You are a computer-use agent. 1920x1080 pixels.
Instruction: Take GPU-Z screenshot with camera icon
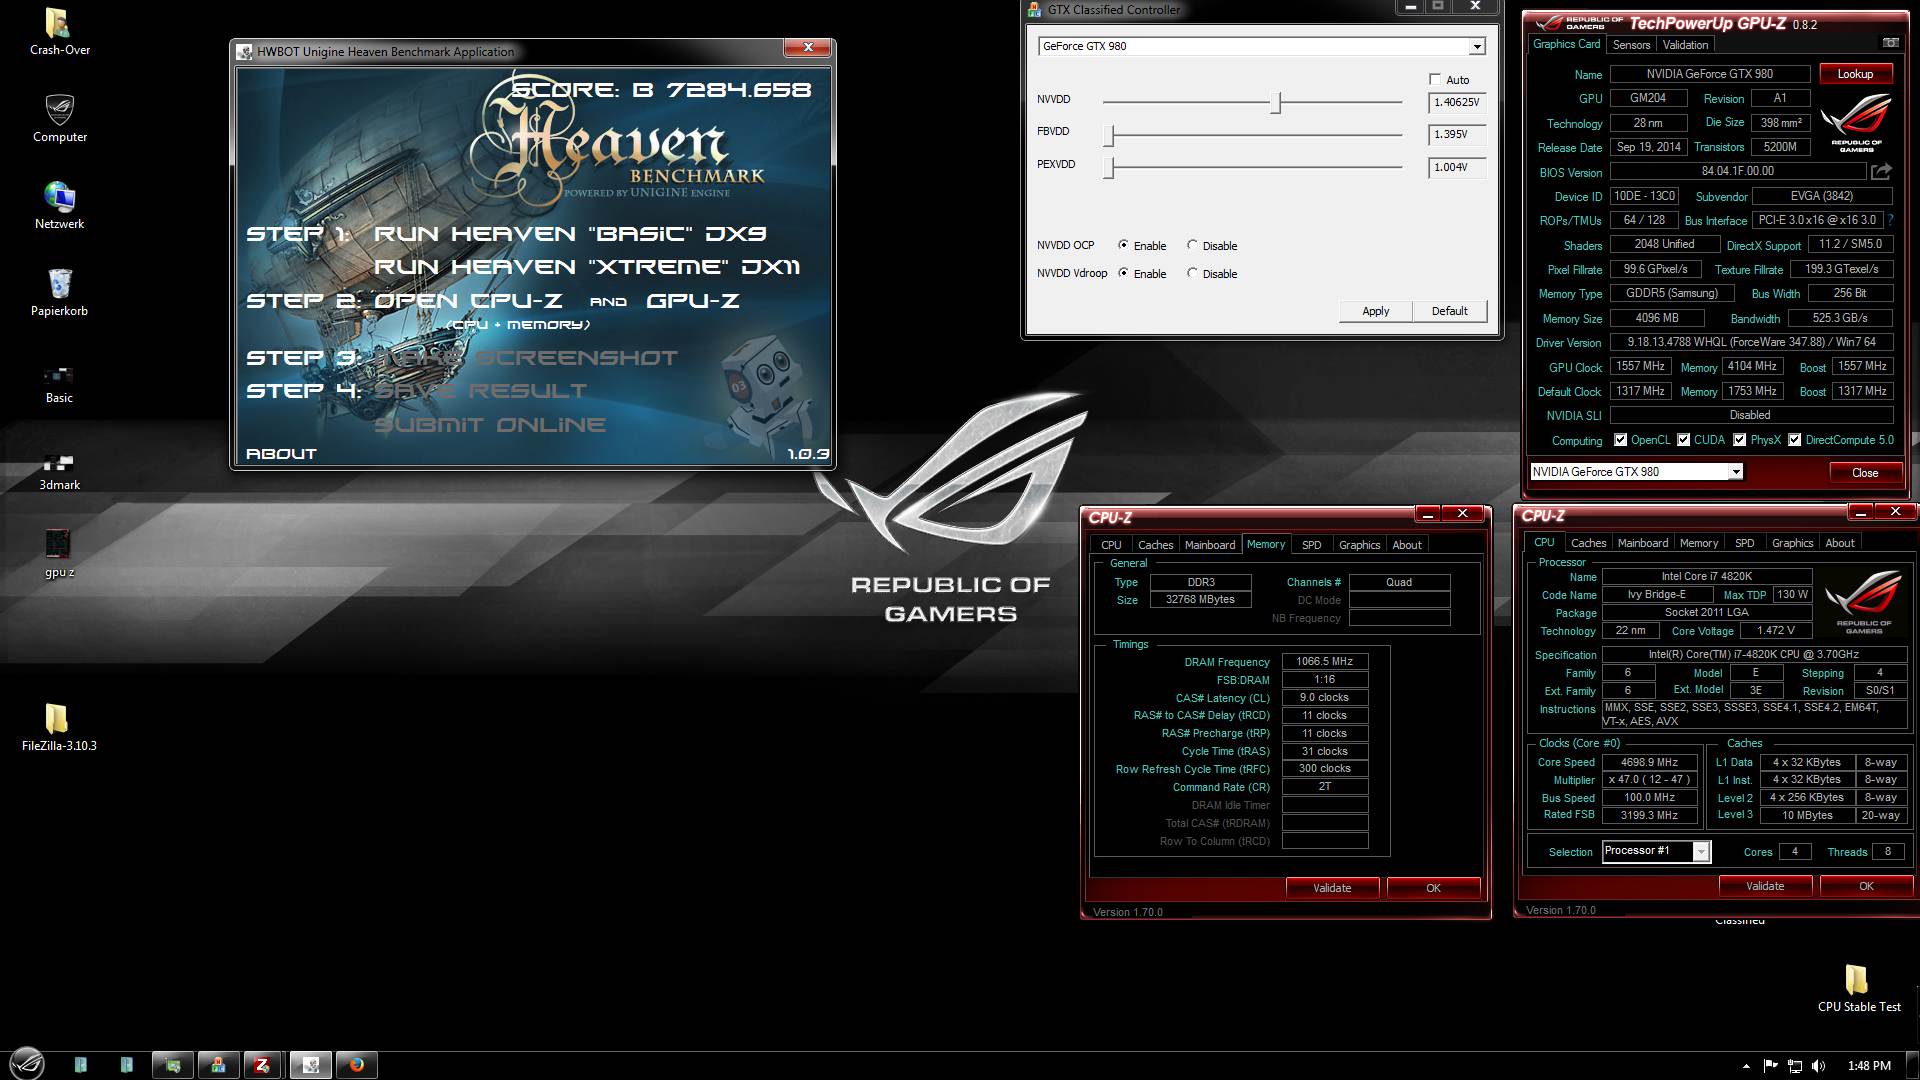pos(1890,43)
